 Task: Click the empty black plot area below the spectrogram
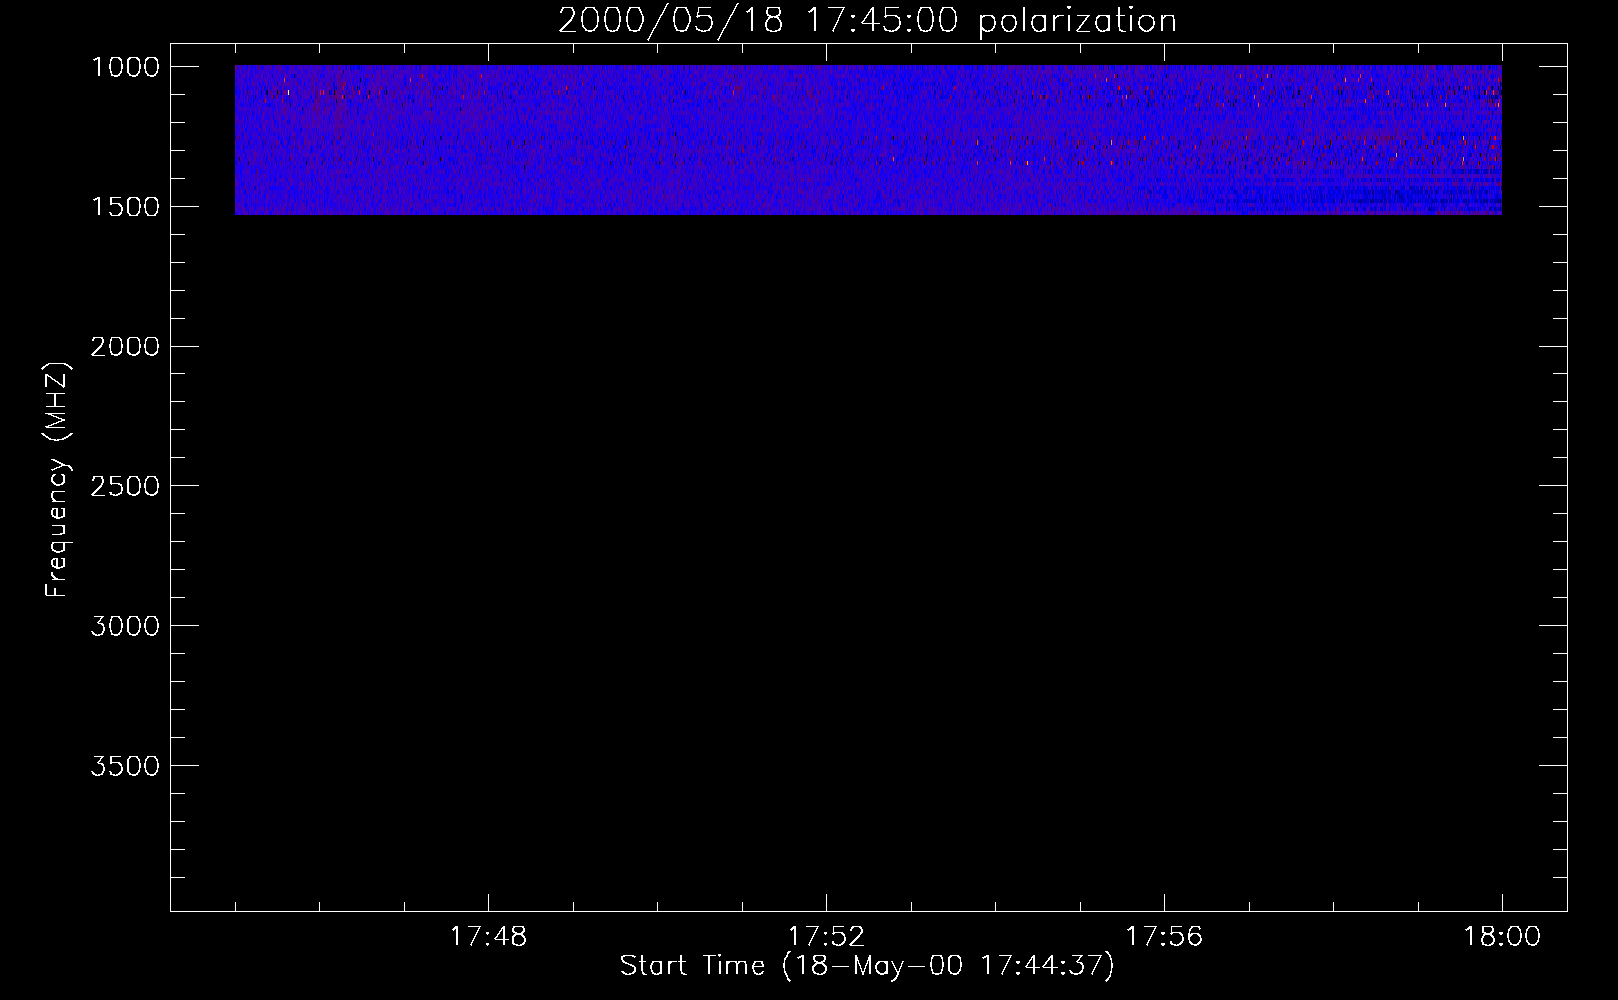tap(868, 560)
